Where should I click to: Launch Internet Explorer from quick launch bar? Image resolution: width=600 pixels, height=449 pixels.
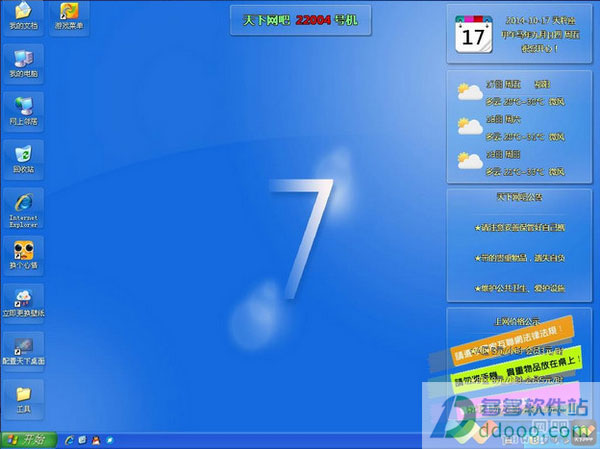coord(70,440)
